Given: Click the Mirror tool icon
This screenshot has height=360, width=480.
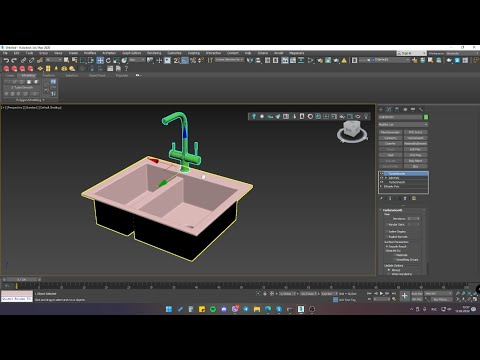Looking at the screenshot, I should (250, 60).
